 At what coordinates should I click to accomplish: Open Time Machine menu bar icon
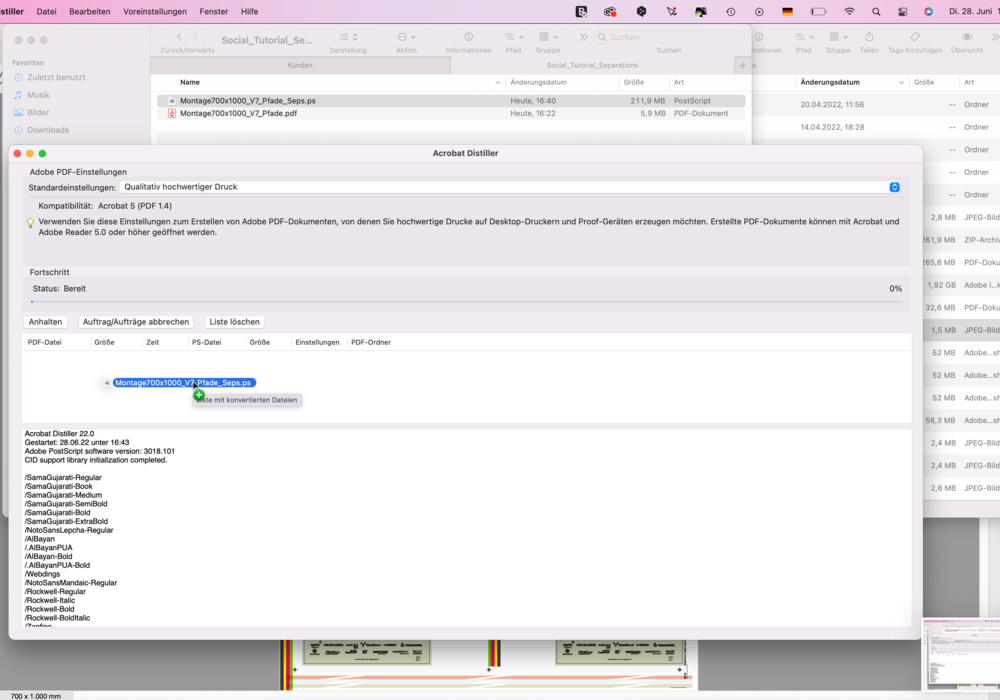730,11
